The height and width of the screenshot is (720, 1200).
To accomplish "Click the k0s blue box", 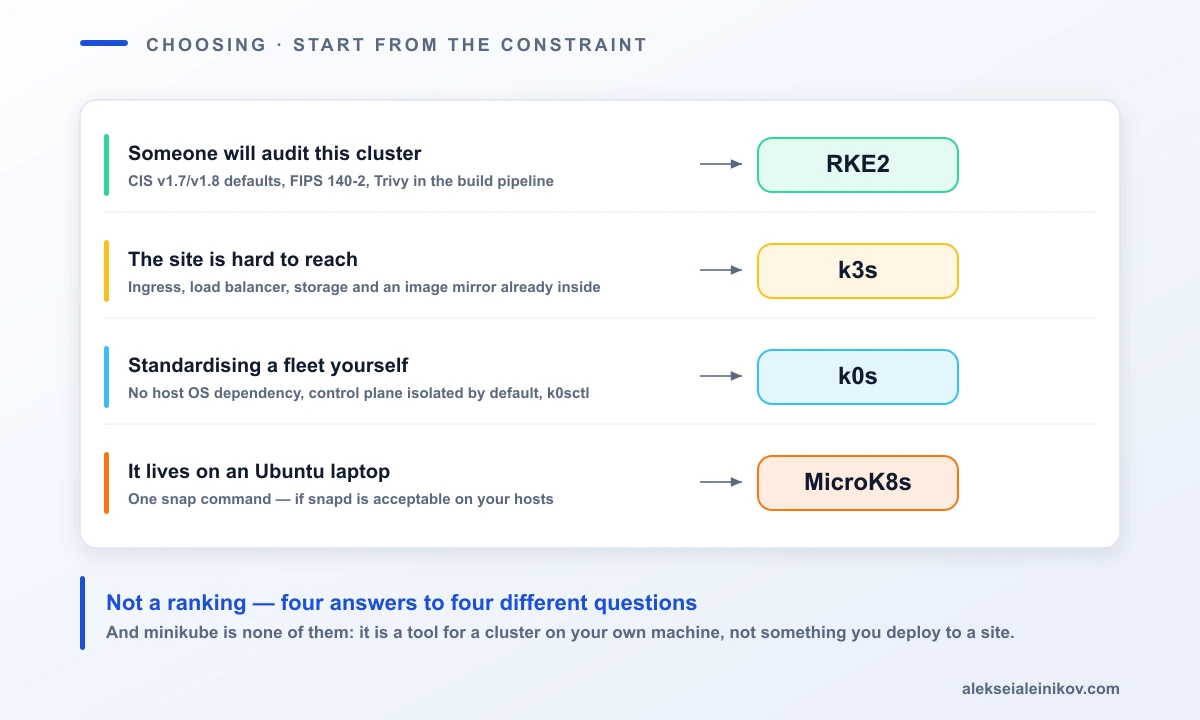I will (858, 377).
